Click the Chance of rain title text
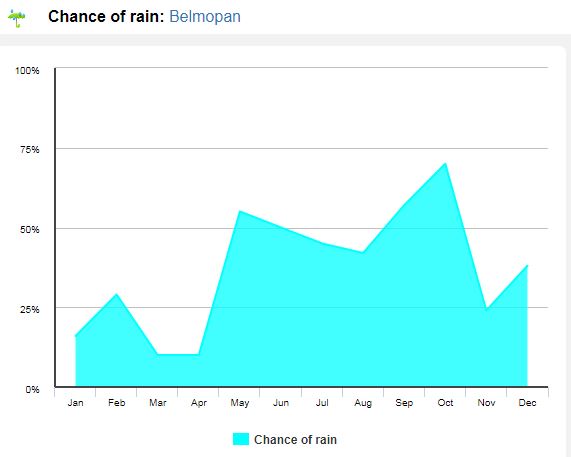 click(x=106, y=16)
